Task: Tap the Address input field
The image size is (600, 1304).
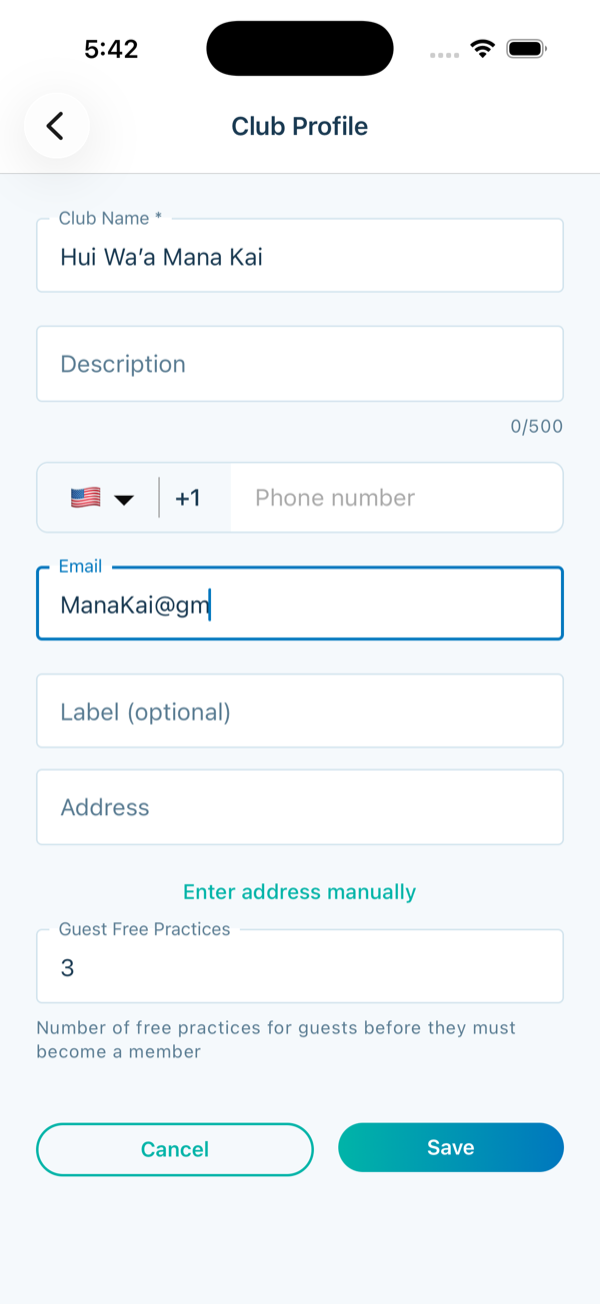Action: [300, 807]
